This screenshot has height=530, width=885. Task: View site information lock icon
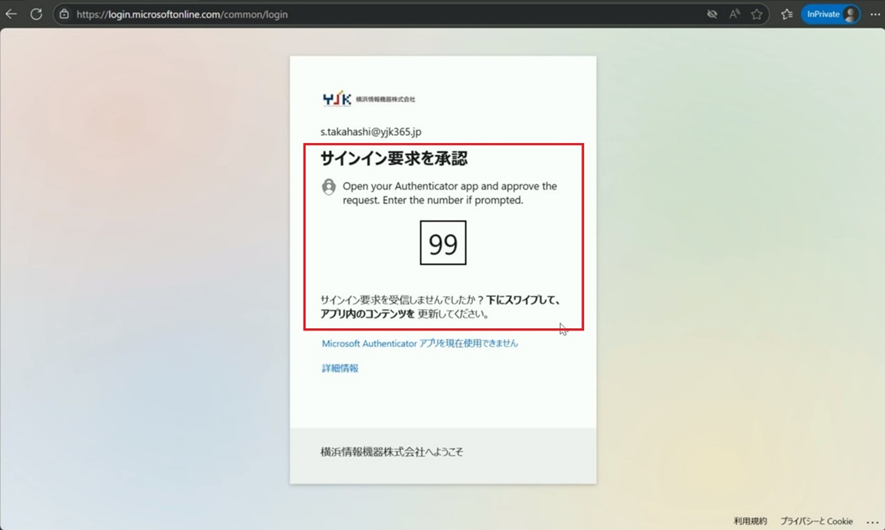click(64, 15)
